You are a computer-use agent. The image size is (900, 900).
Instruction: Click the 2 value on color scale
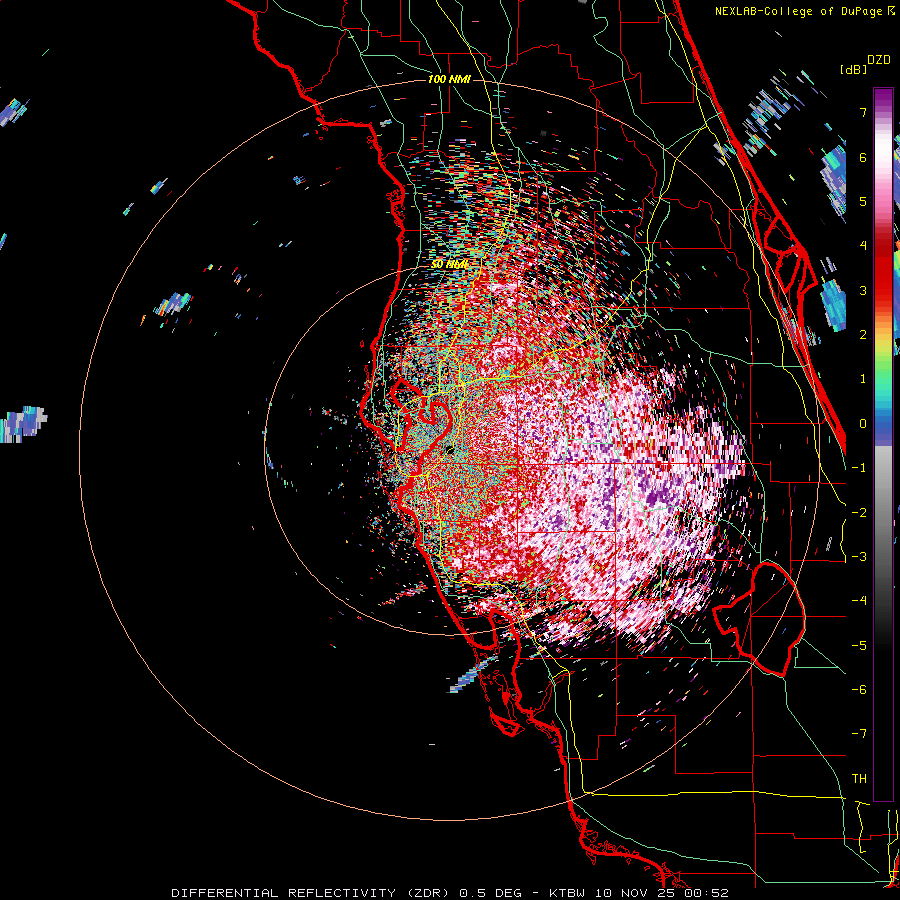point(863,335)
